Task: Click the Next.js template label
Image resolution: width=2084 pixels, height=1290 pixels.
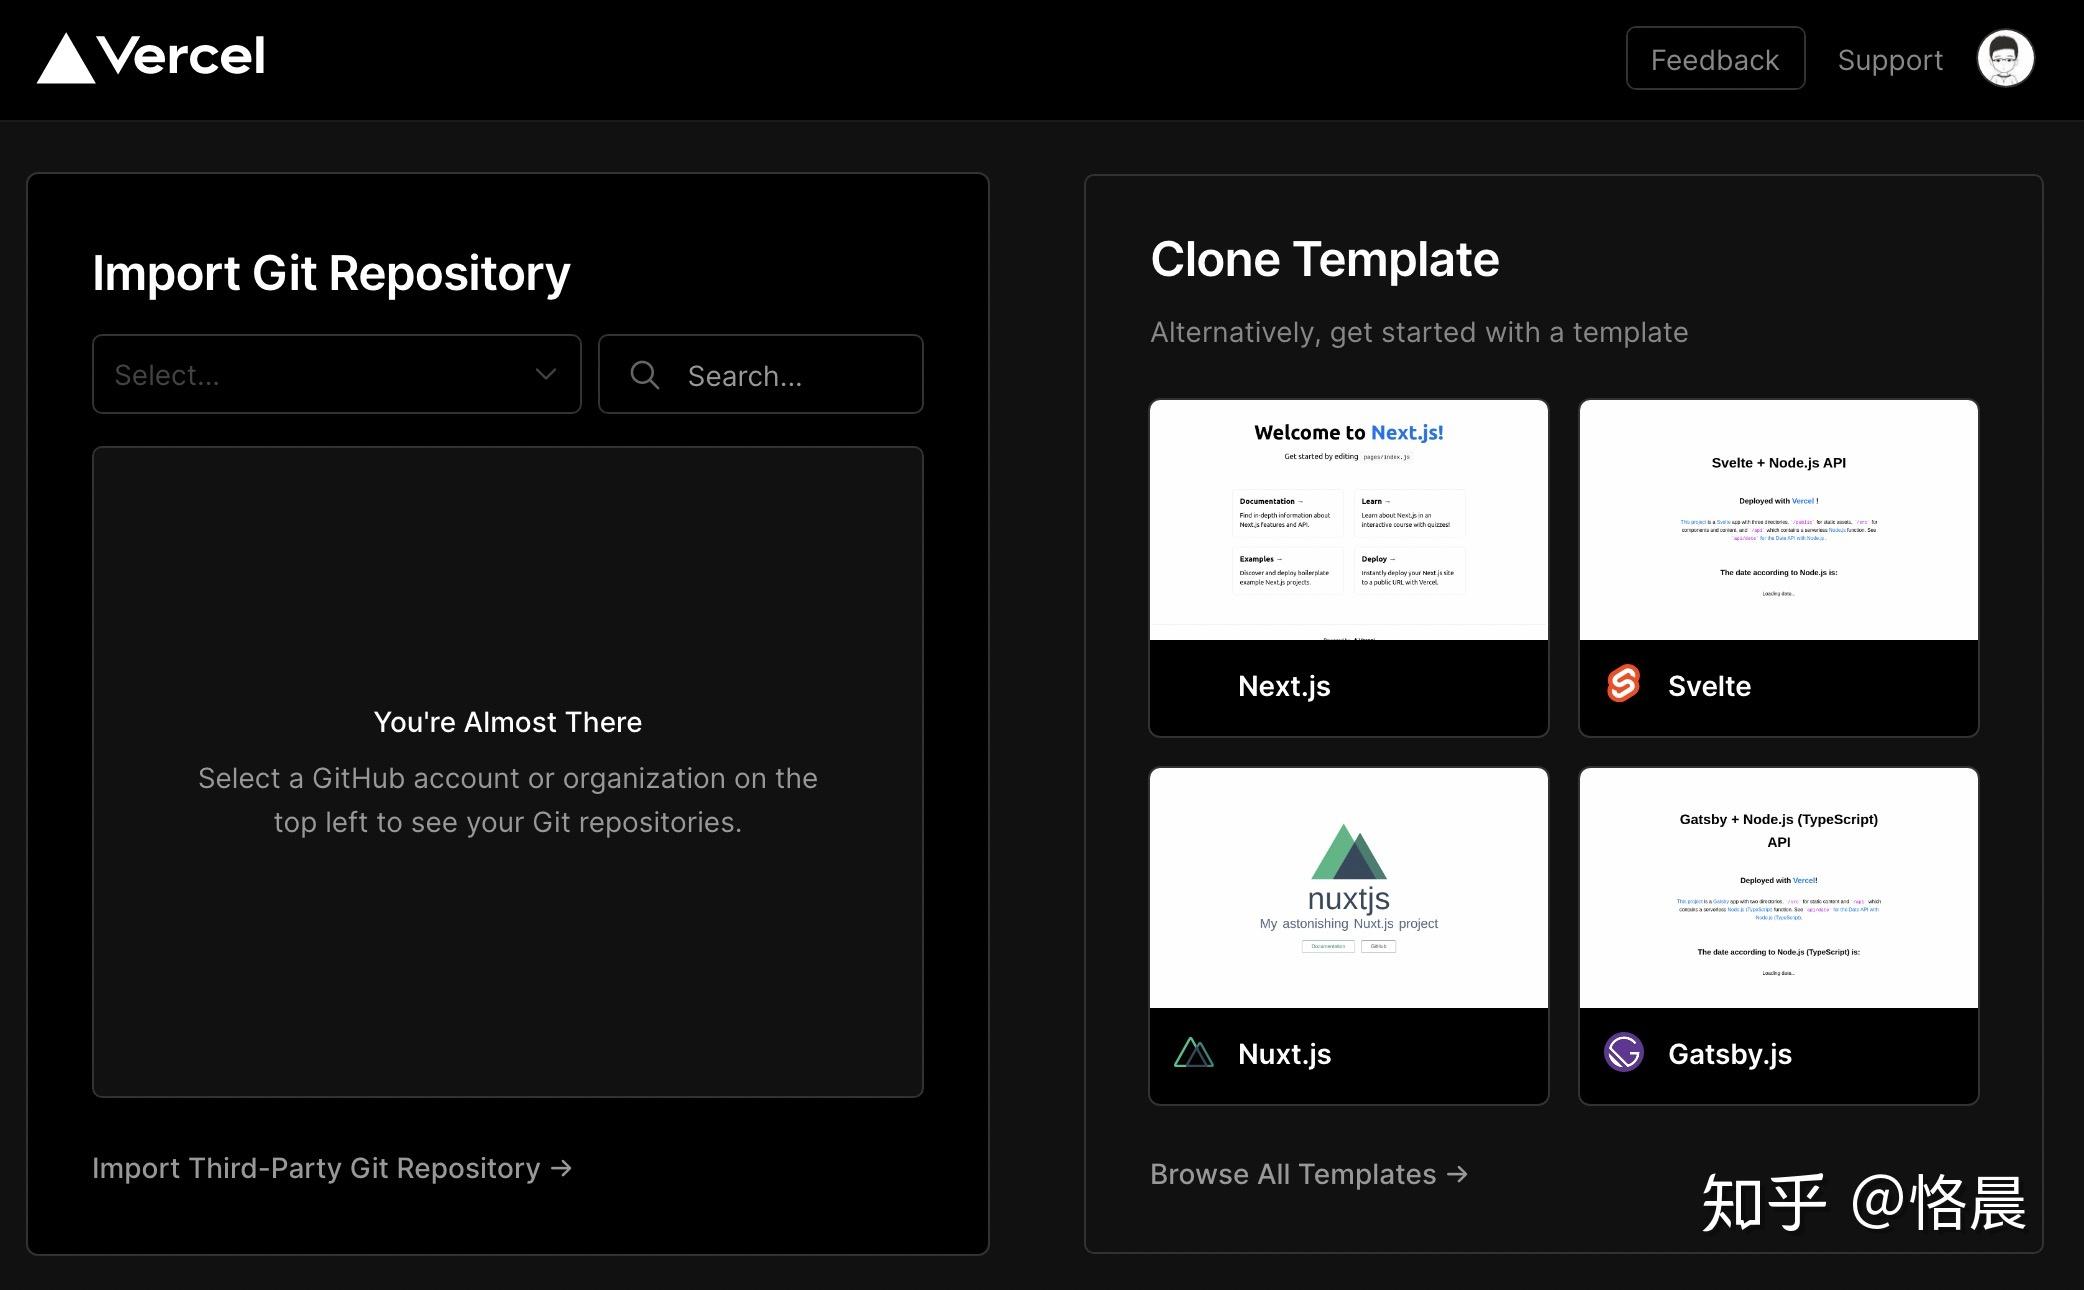Action: click(x=1284, y=686)
